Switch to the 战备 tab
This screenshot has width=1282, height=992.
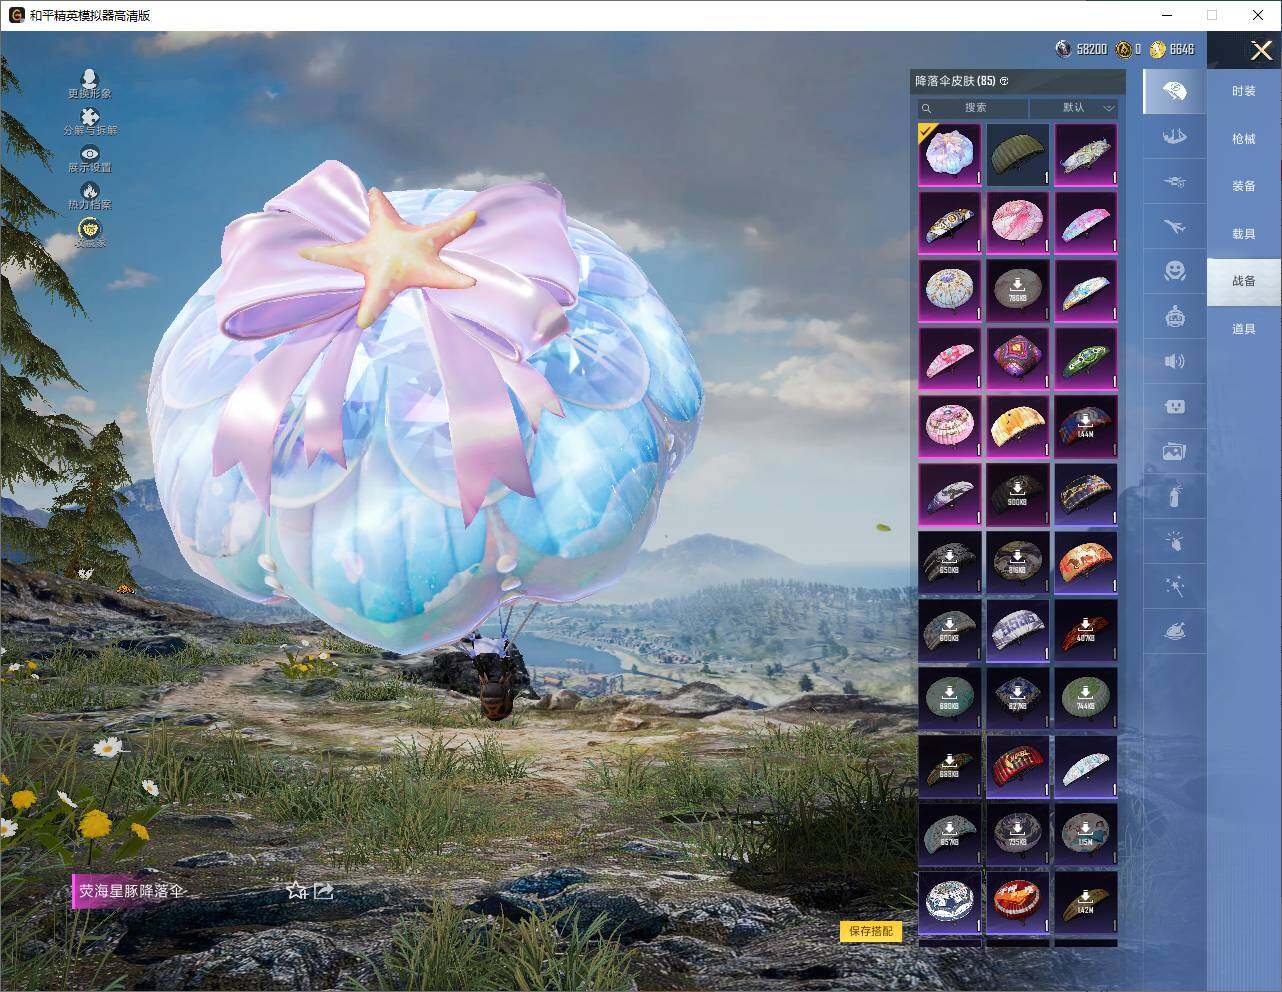[1244, 281]
